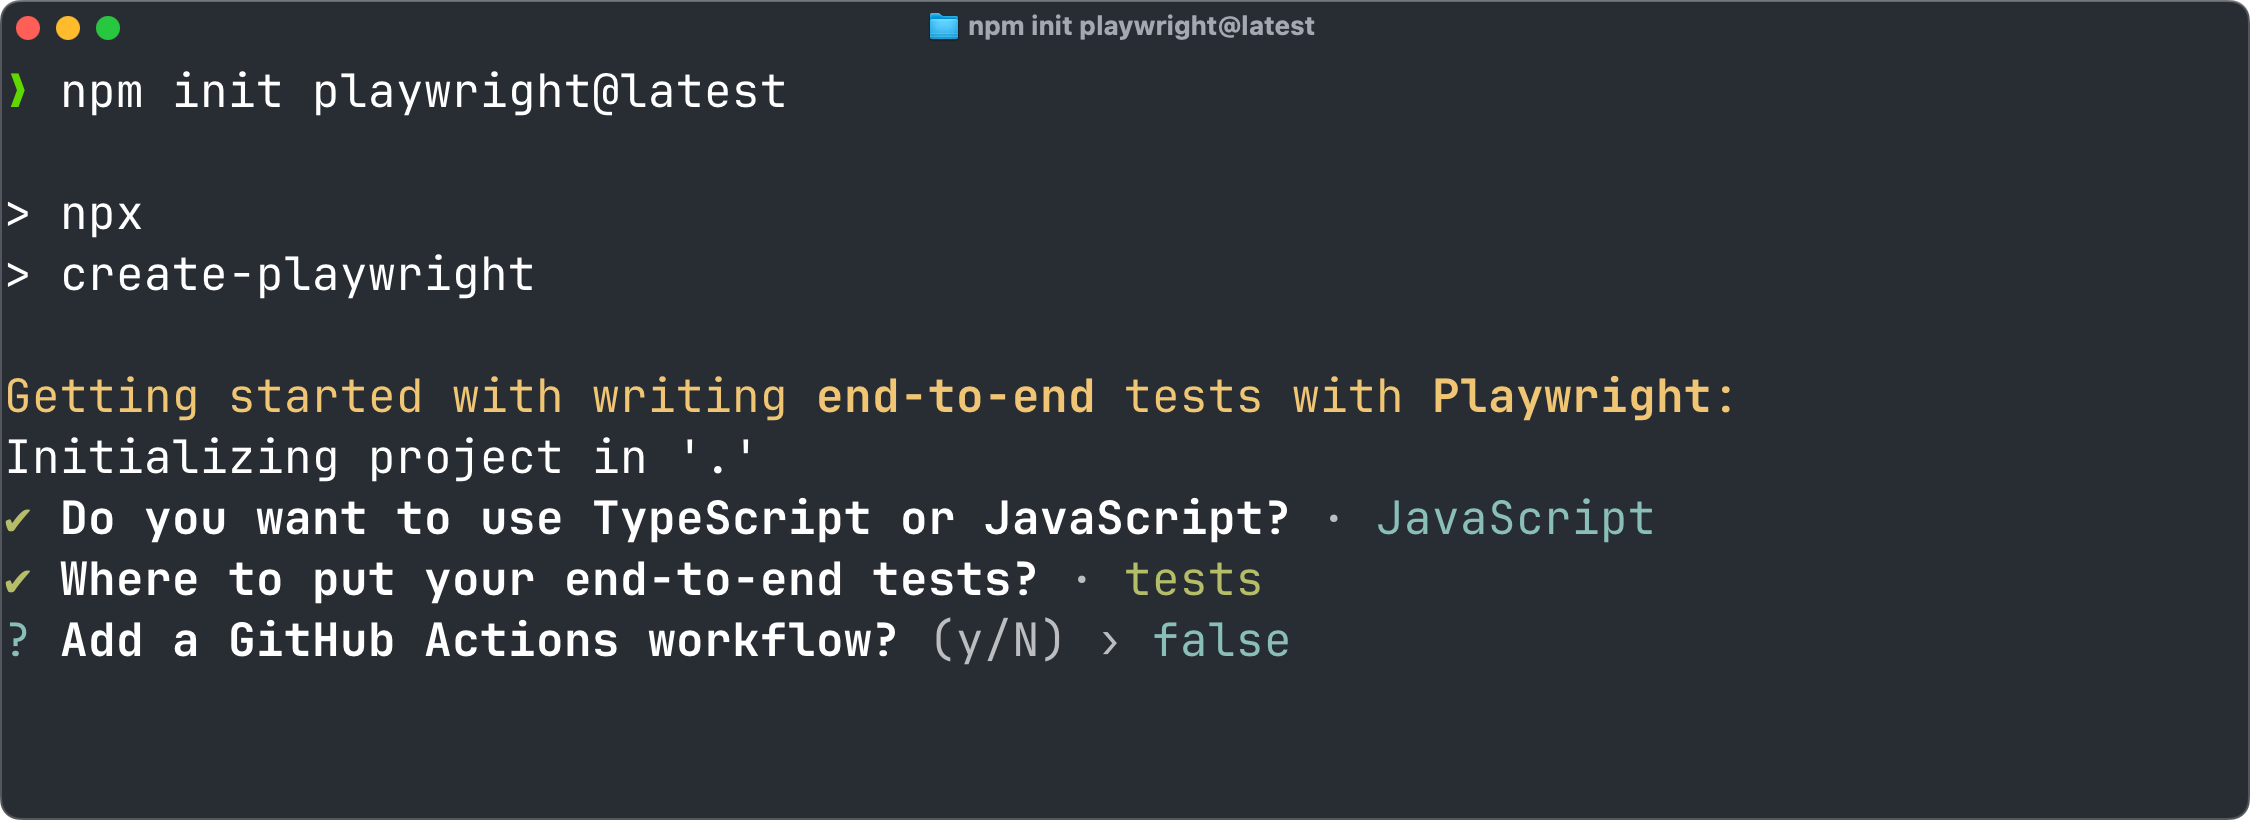2250x820 pixels.
Task: Click 'Add a GitHub Actions workflow?' prompt text
Action: pos(479,640)
